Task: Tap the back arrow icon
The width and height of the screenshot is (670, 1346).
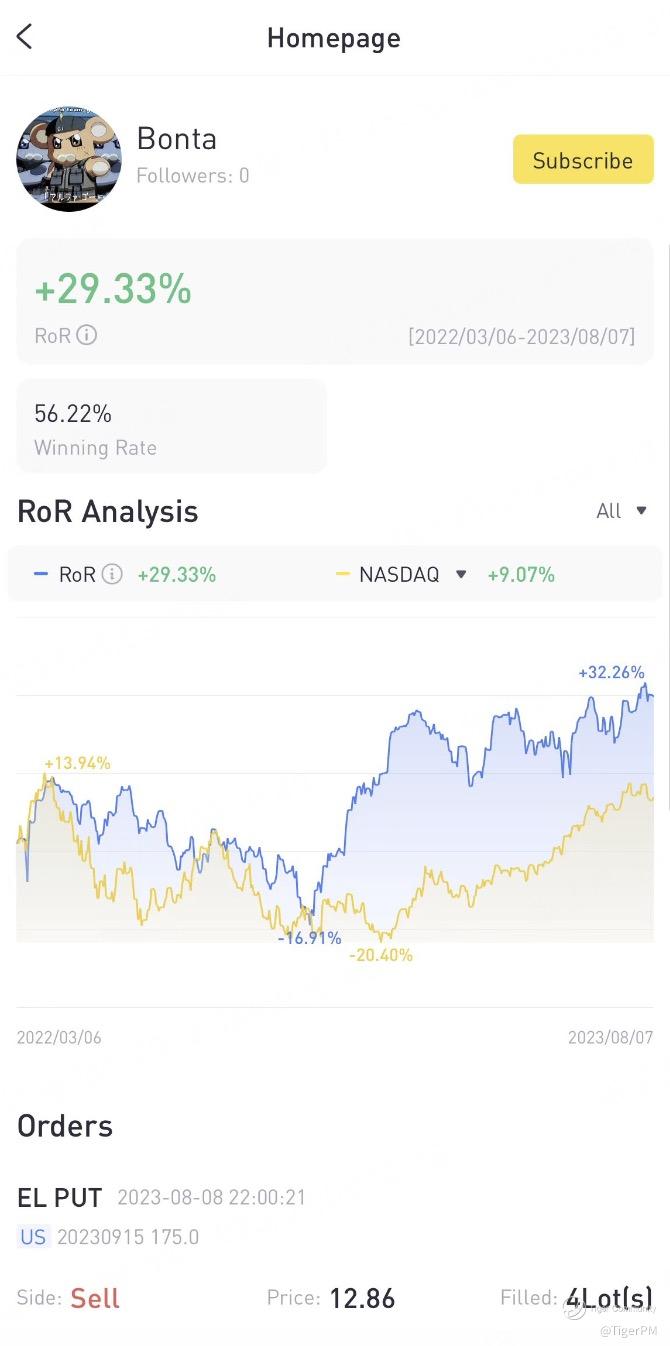Action: 25,37
